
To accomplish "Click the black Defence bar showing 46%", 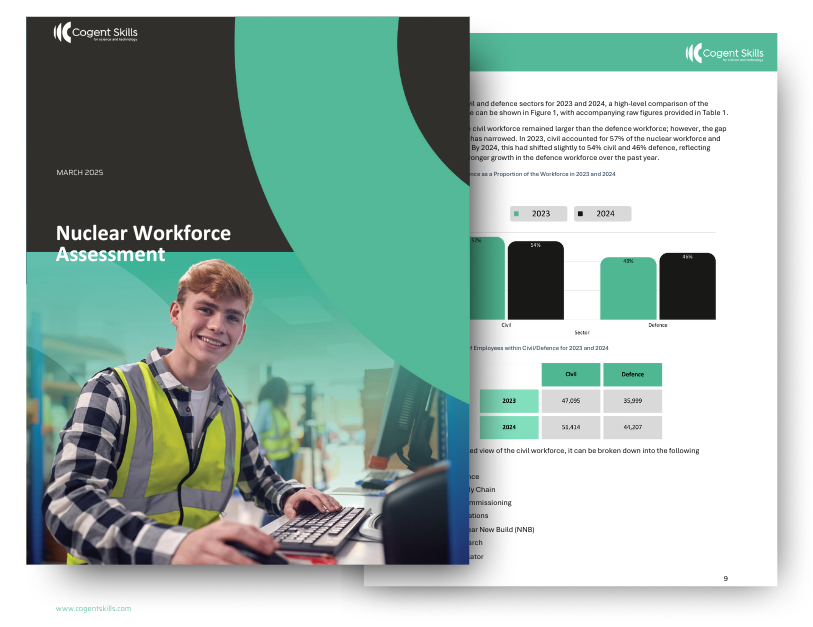I will [687, 288].
